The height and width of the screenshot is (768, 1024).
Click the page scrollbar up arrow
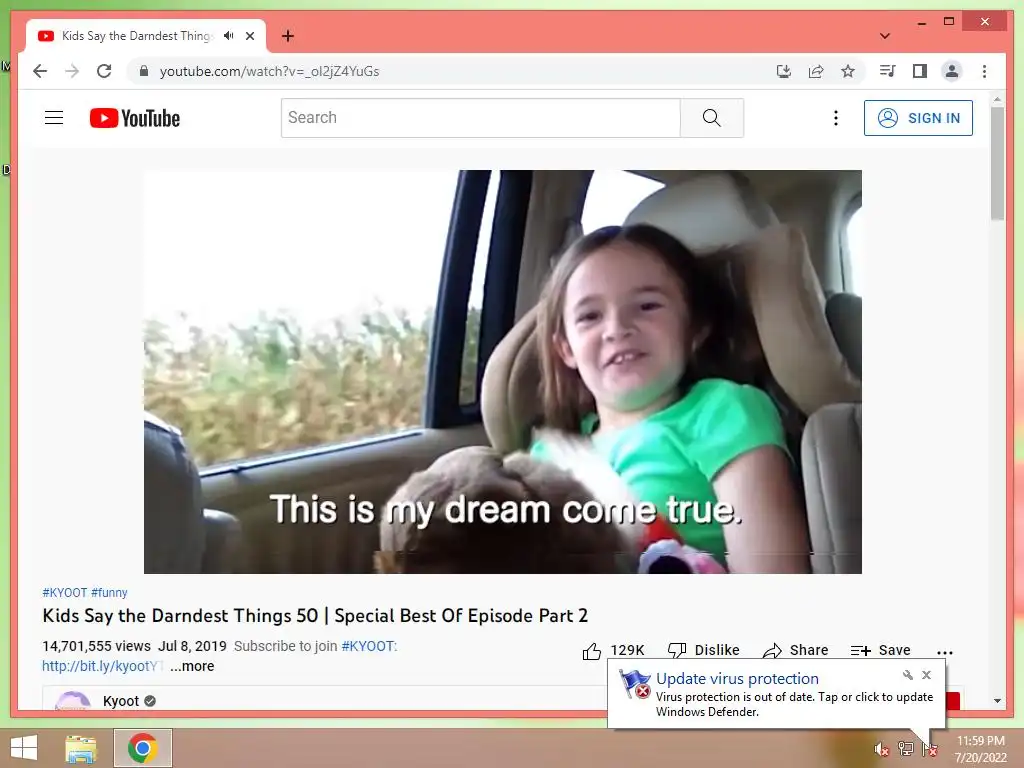(997, 100)
